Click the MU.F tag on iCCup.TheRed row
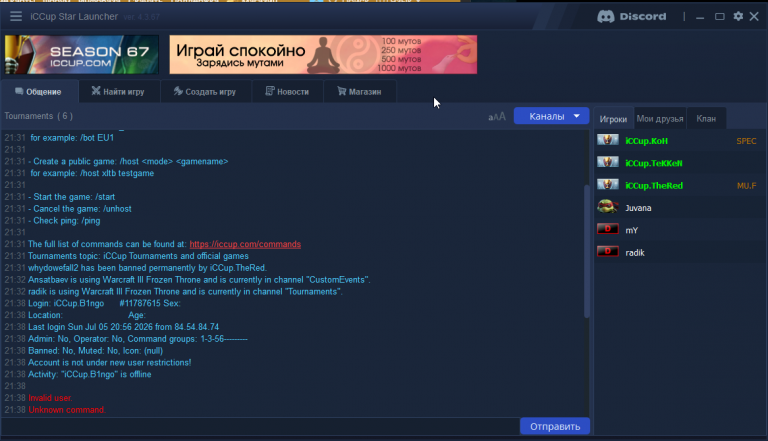Screen dimensions: 768x441 (746, 186)
